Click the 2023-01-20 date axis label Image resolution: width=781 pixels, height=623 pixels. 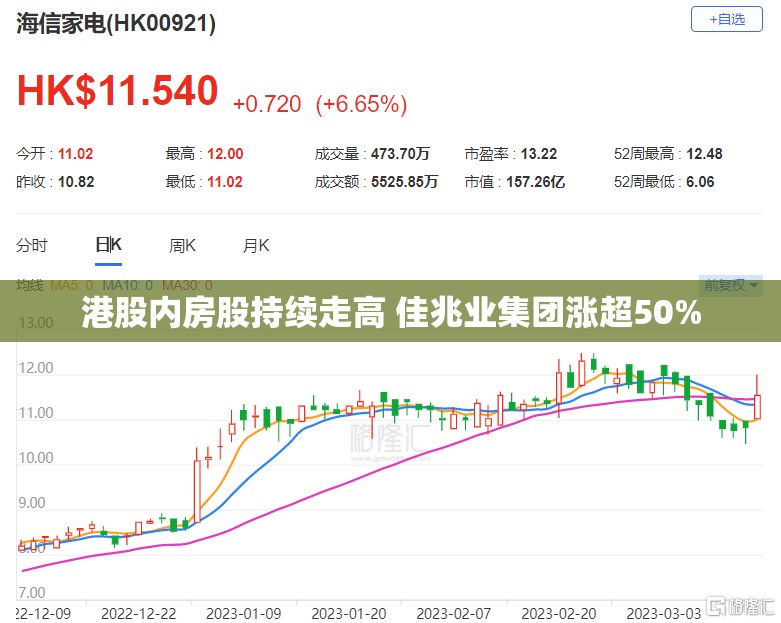click(349, 613)
